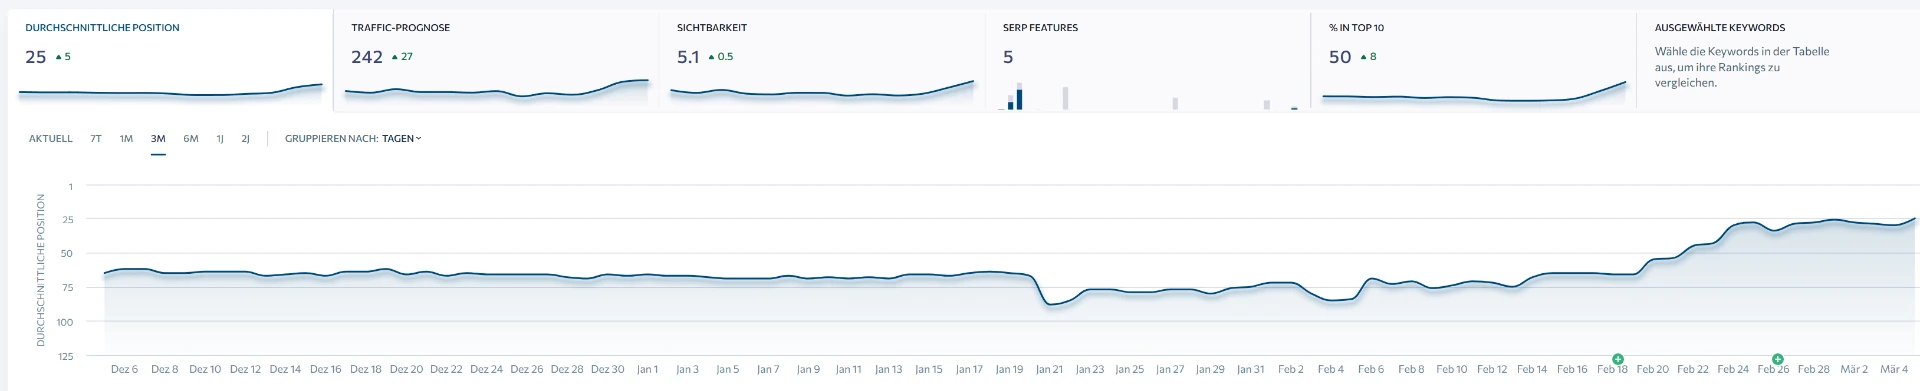Image resolution: width=1920 pixels, height=391 pixels.
Task: Open the Gruppieren nach Tagen dropdown
Action: coord(402,139)
